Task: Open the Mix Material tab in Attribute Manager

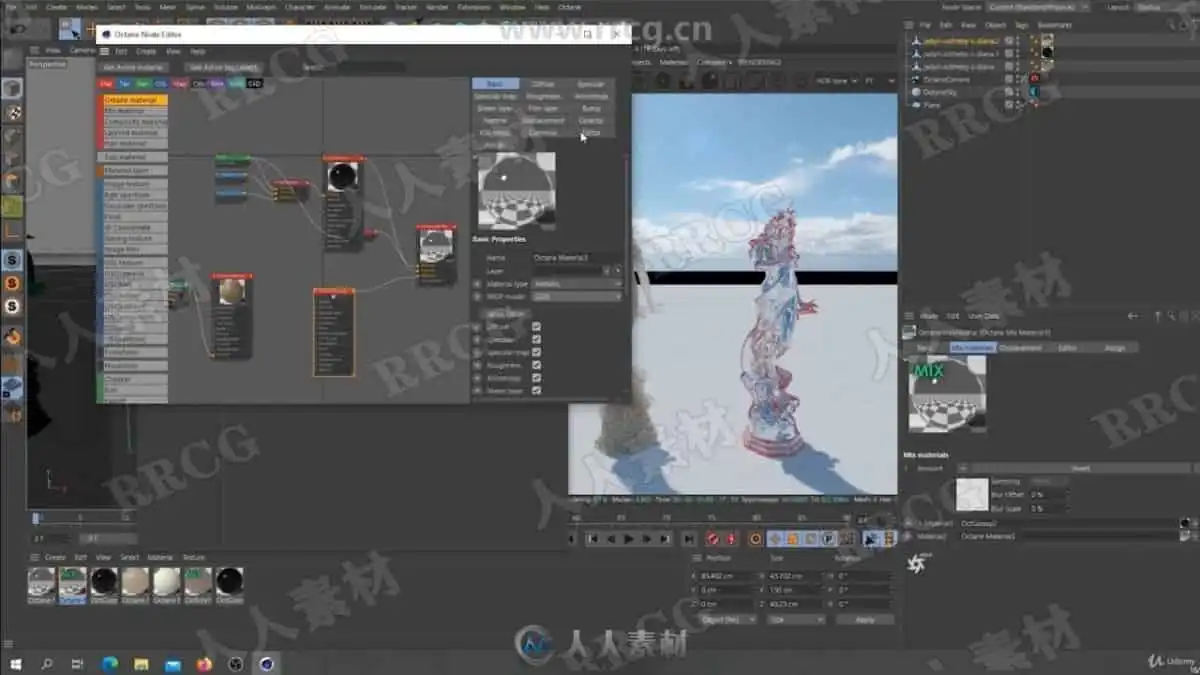Action: (x=972, y=348)
